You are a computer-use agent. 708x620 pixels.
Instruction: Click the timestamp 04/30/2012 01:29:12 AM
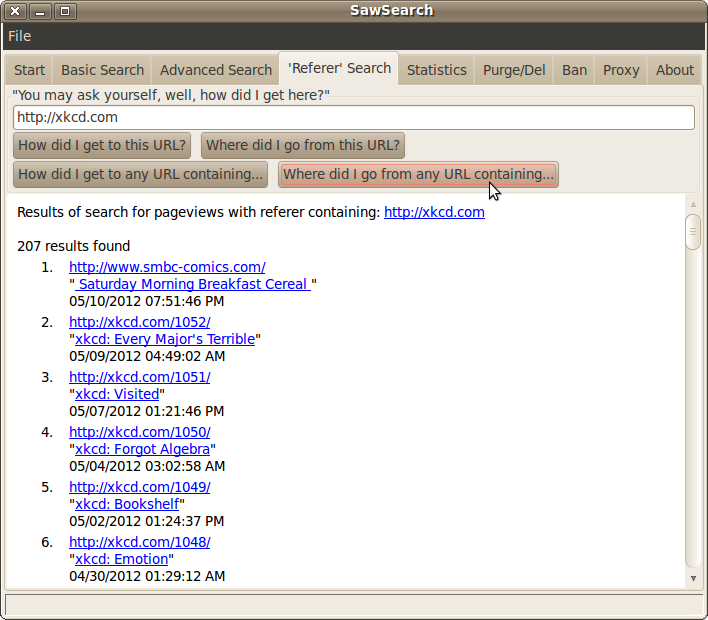pos(147,577)
